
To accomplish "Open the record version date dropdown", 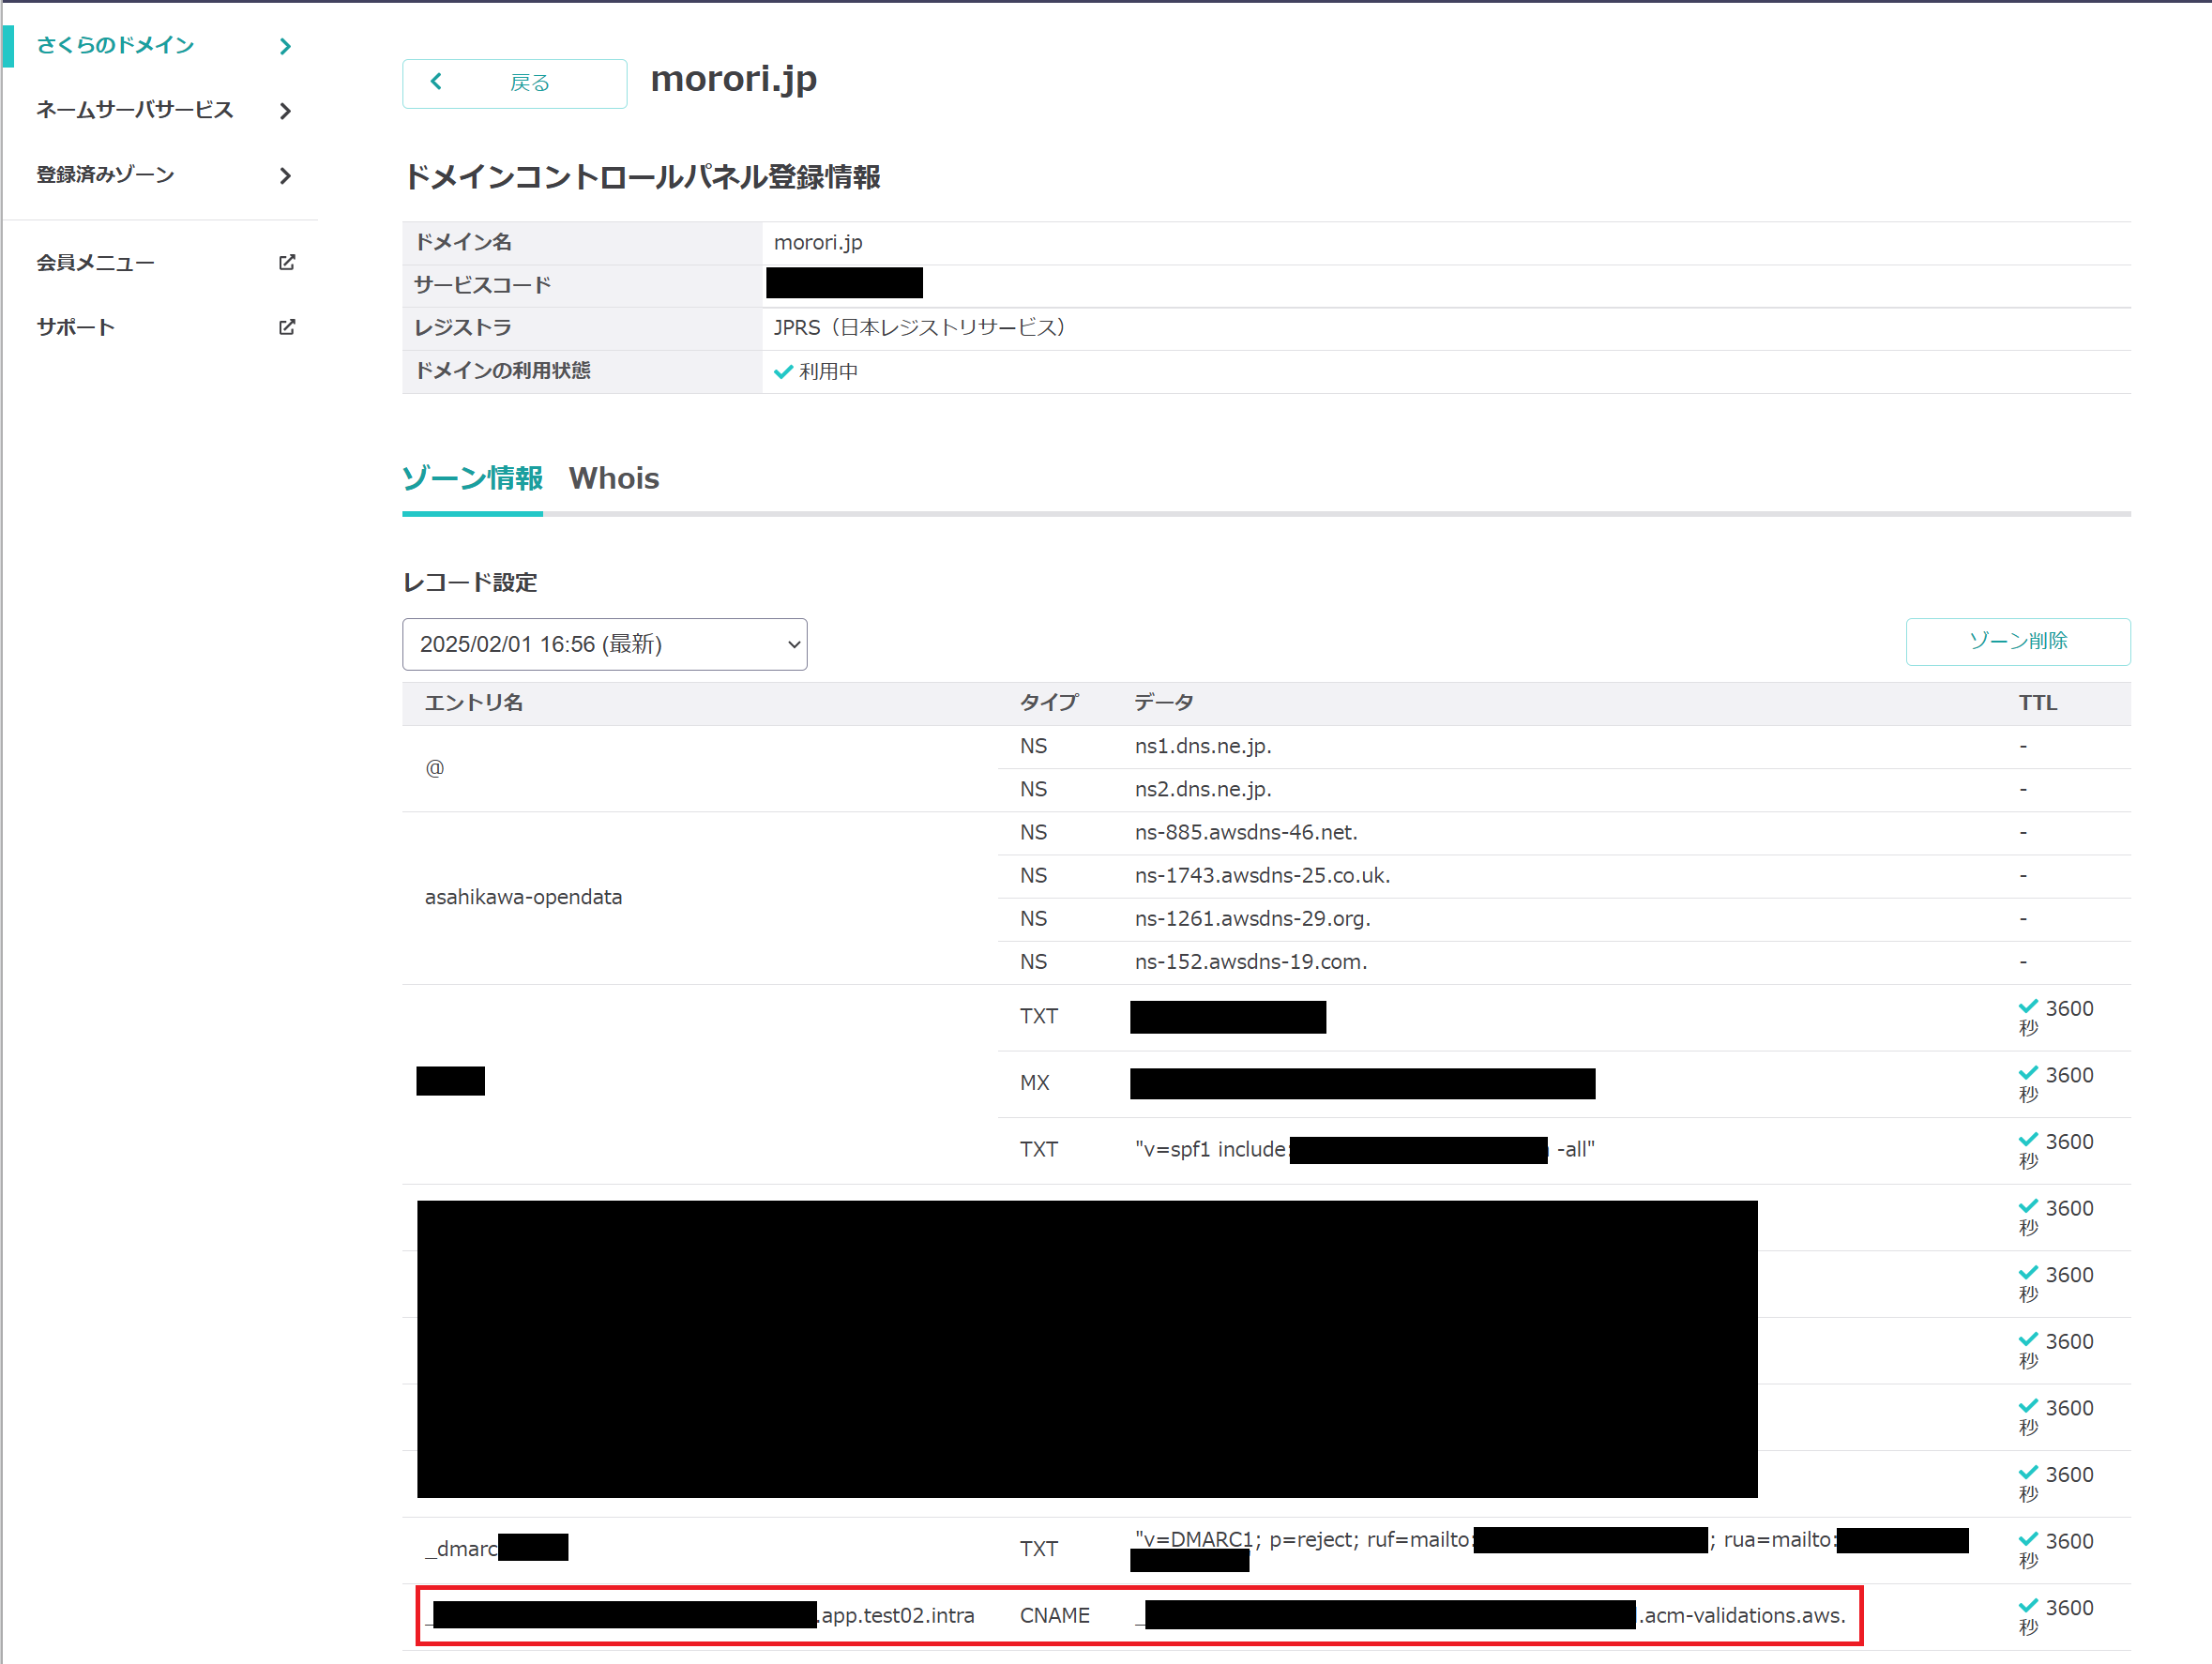I will click(604, 644).
